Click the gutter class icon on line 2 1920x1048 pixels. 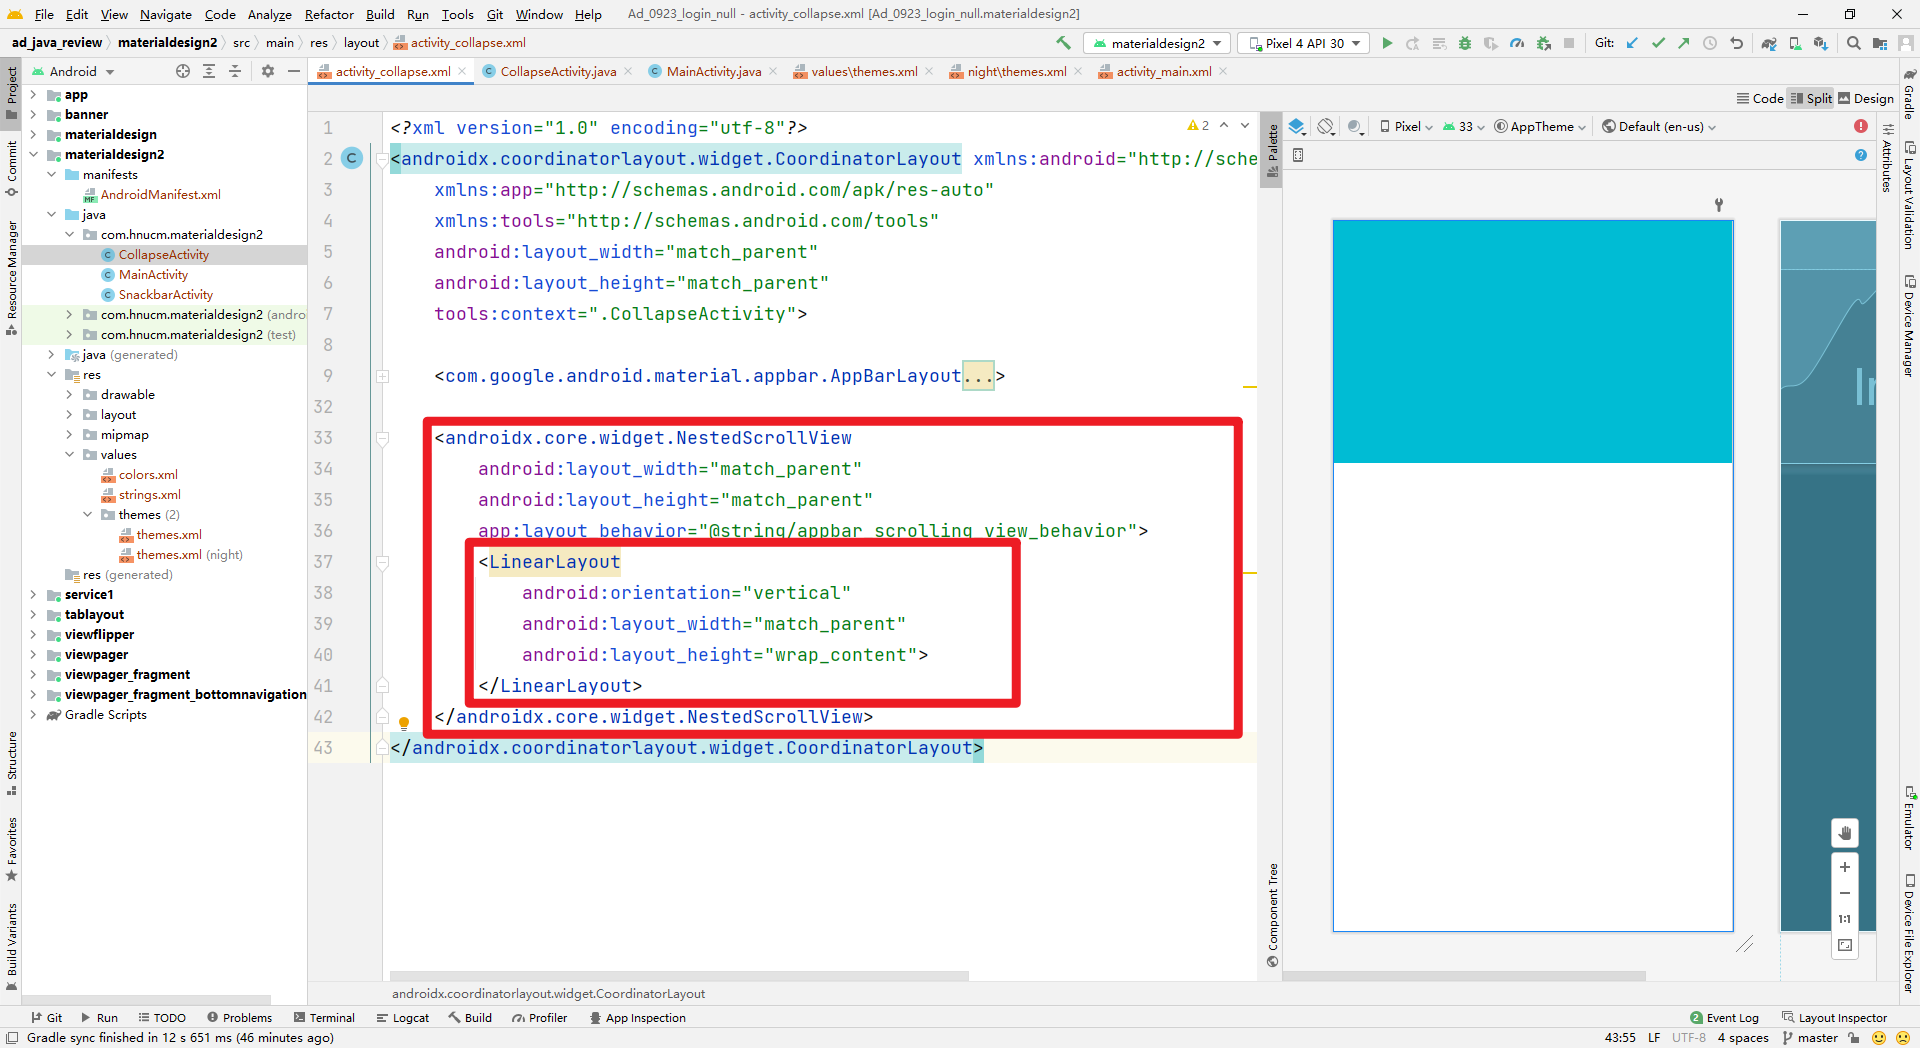[352, 158]
